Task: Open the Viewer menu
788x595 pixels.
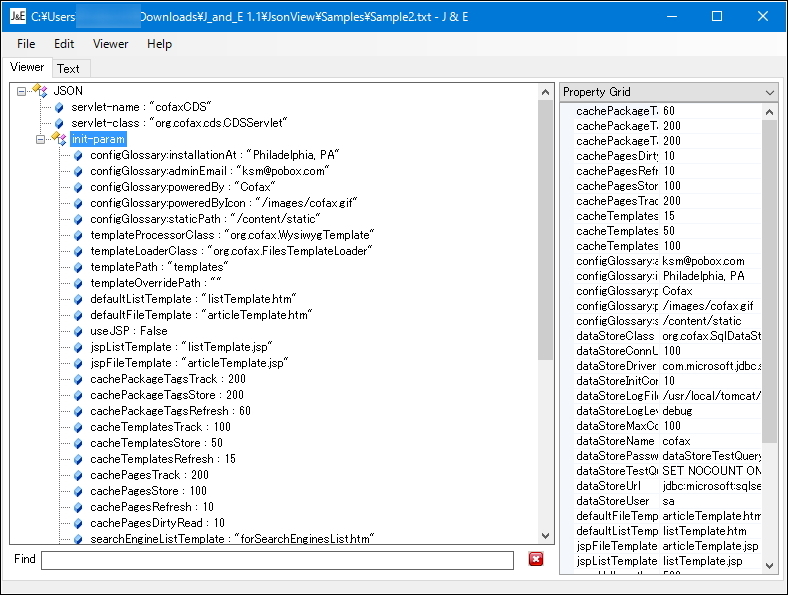Action: point(111,44)
